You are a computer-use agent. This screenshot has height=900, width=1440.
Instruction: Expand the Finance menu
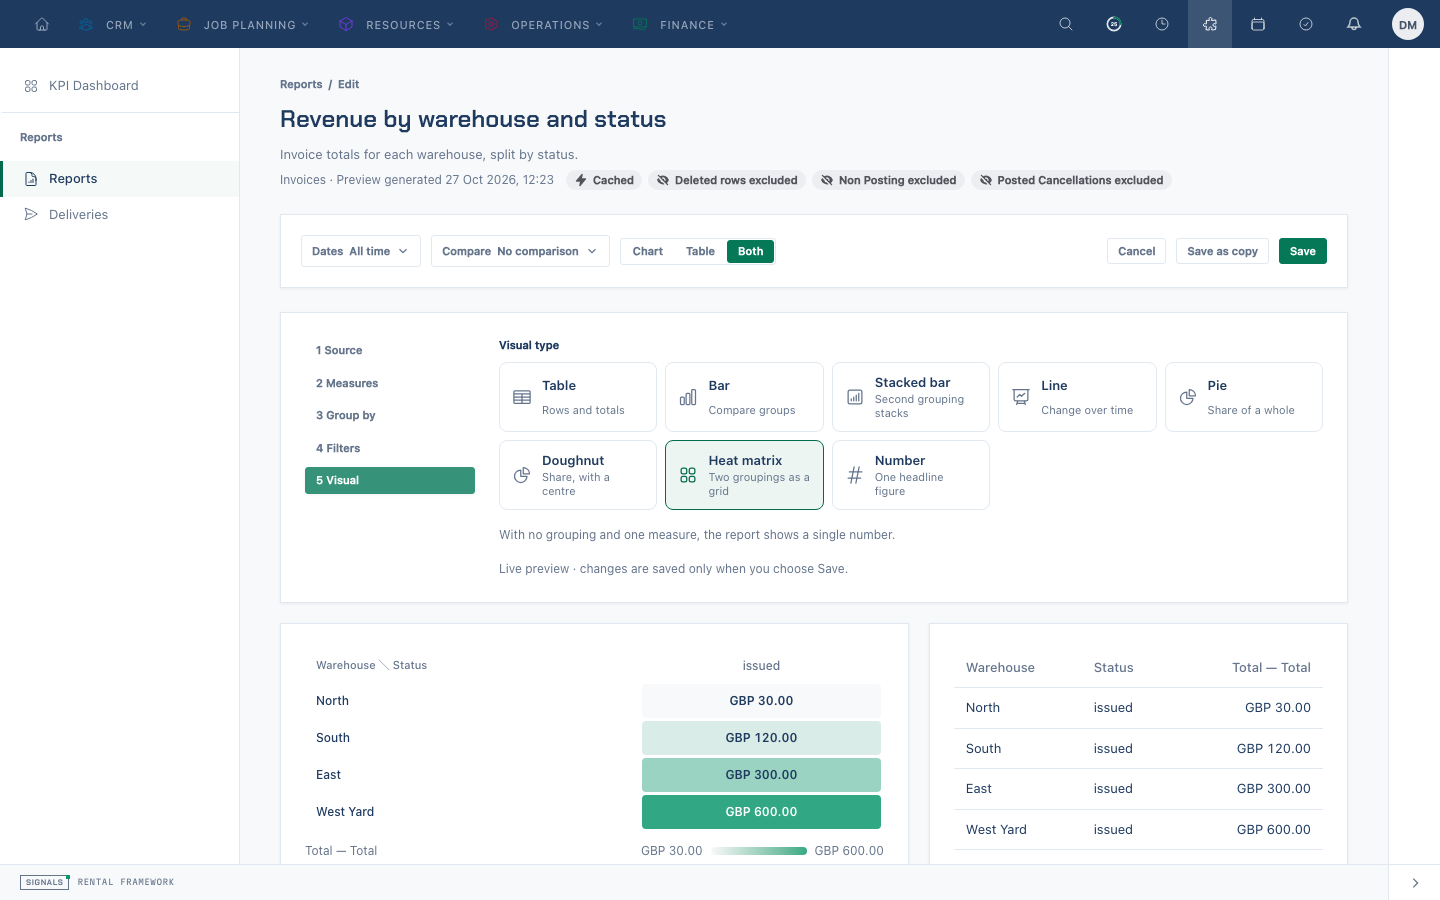[680, 24]
